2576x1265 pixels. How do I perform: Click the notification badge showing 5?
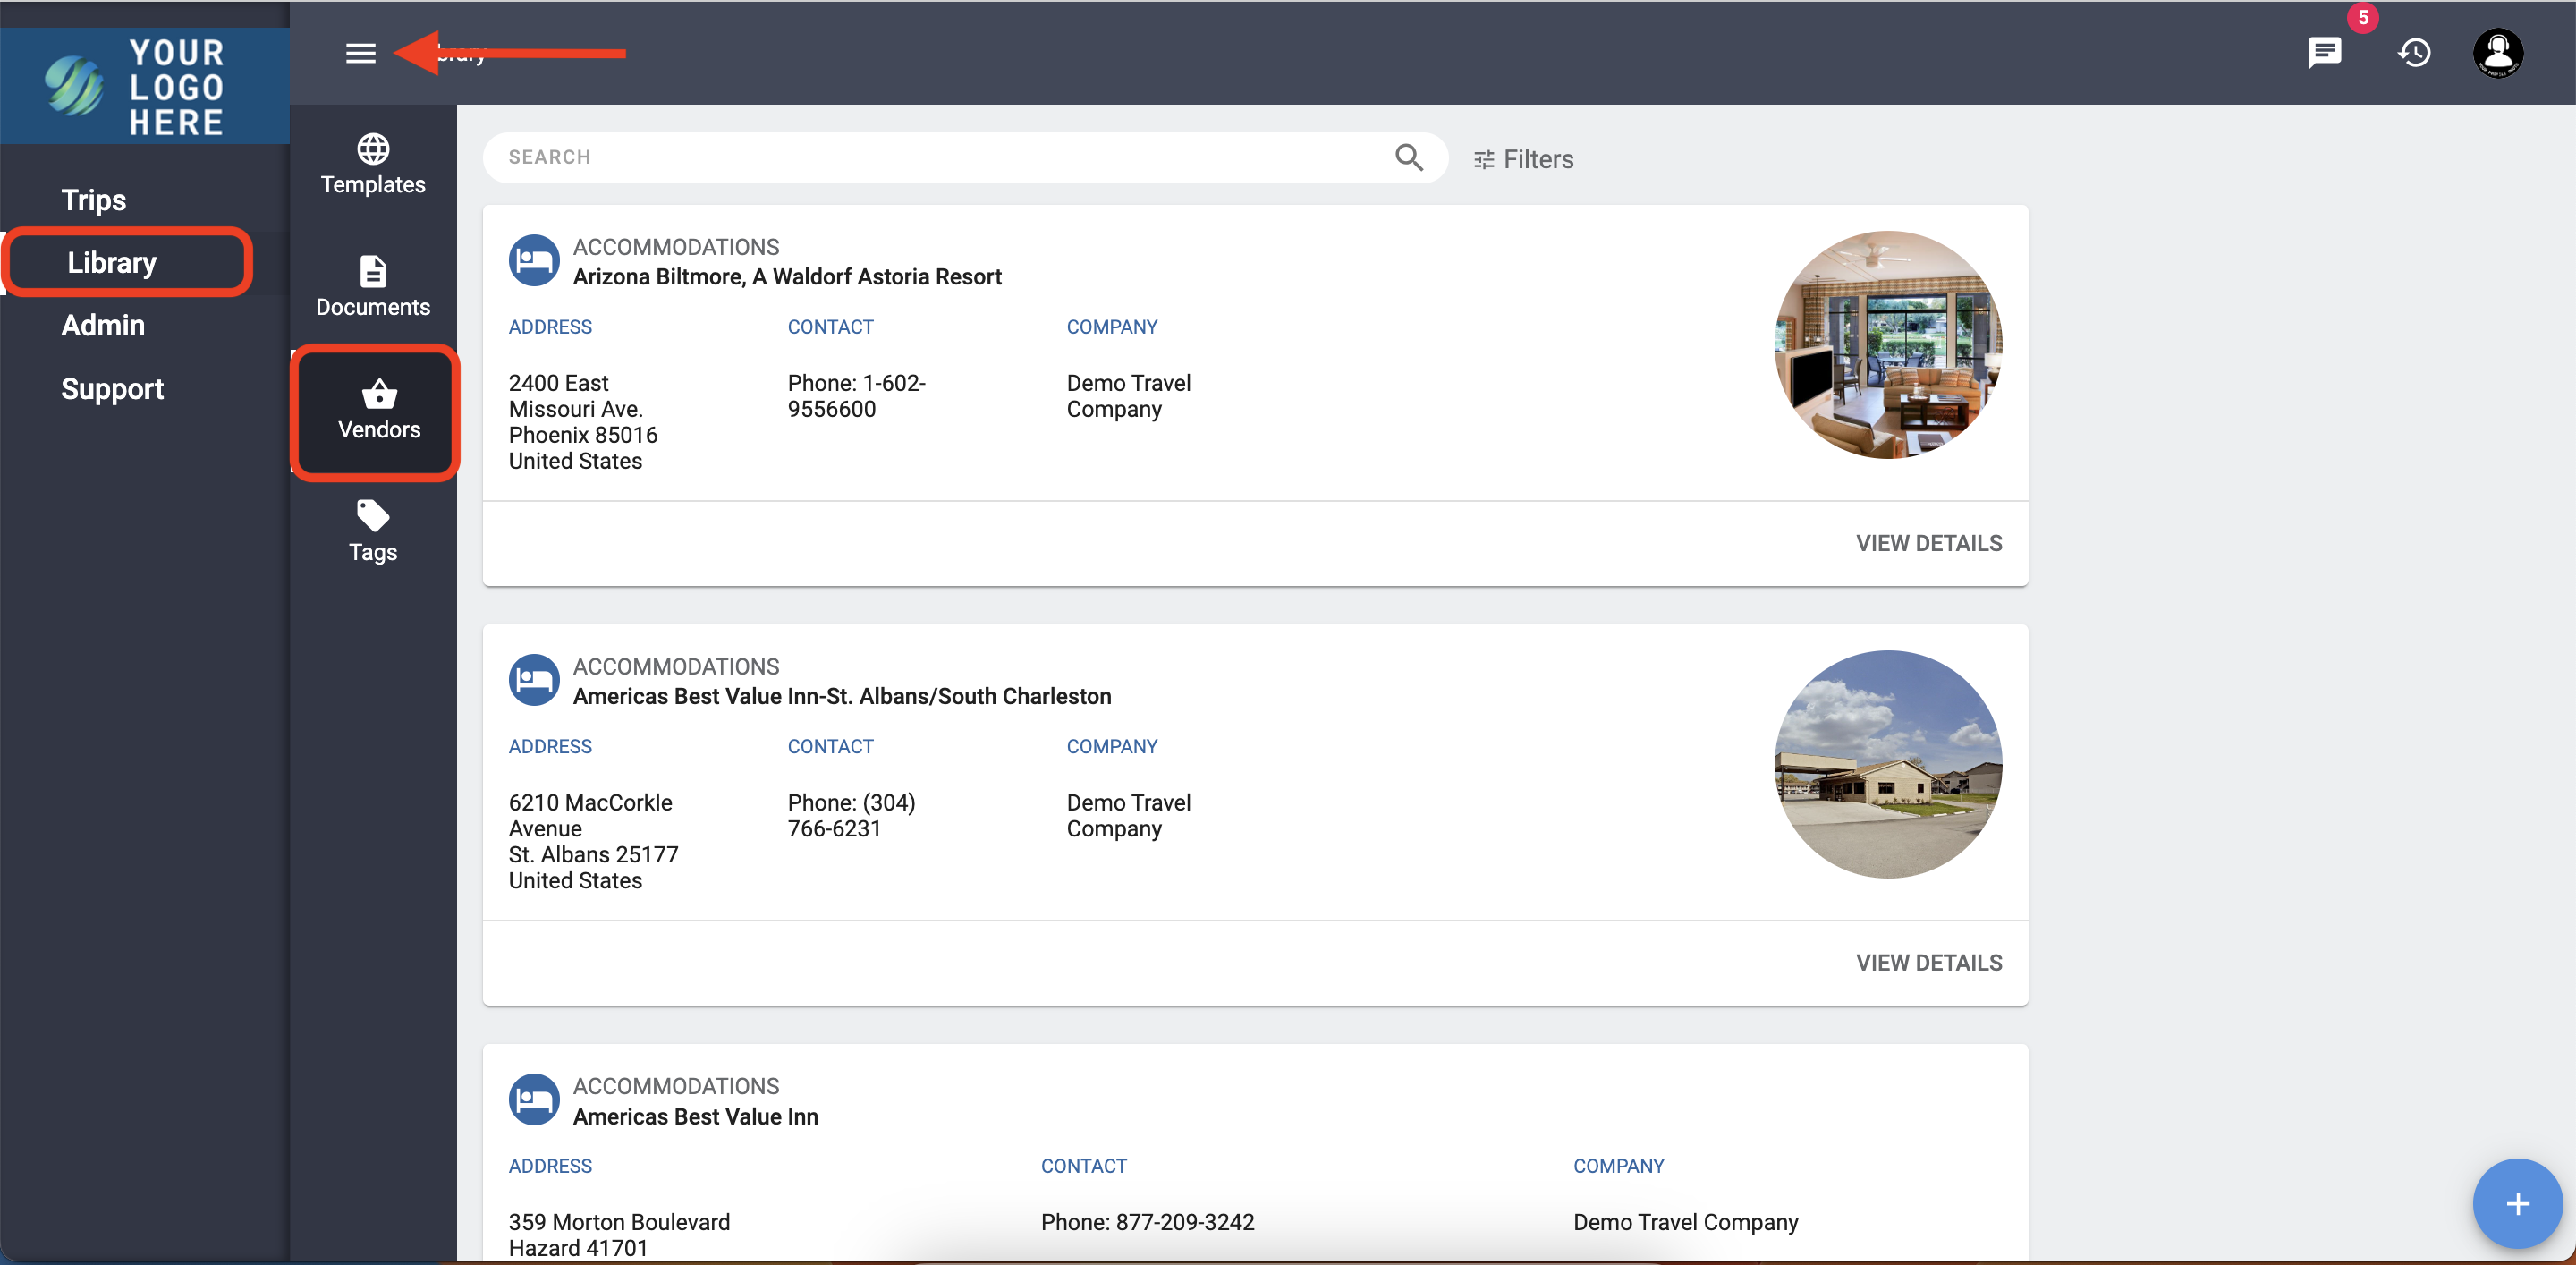click(2362, 17)
